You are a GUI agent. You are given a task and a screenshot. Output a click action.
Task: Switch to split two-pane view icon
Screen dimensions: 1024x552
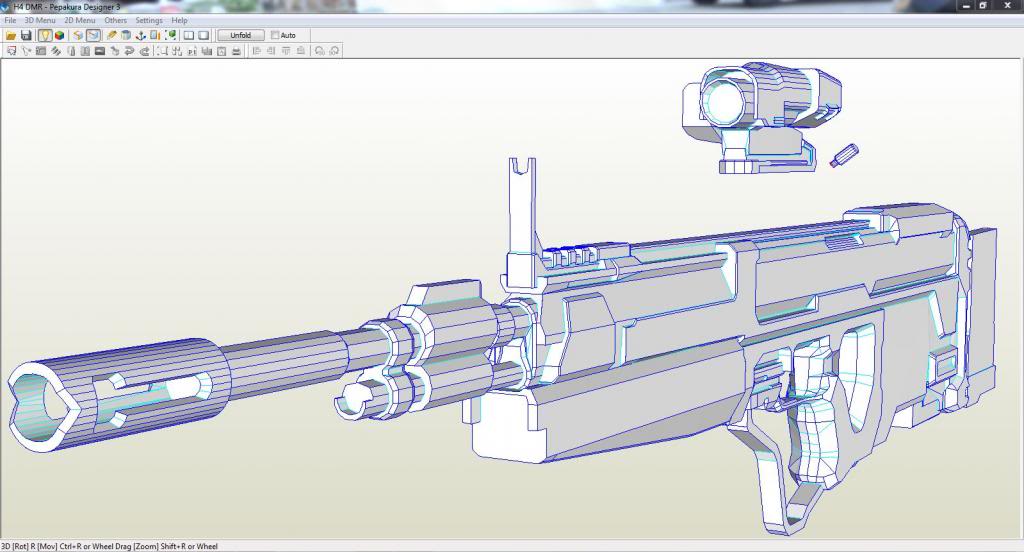(x=189, y=35)
